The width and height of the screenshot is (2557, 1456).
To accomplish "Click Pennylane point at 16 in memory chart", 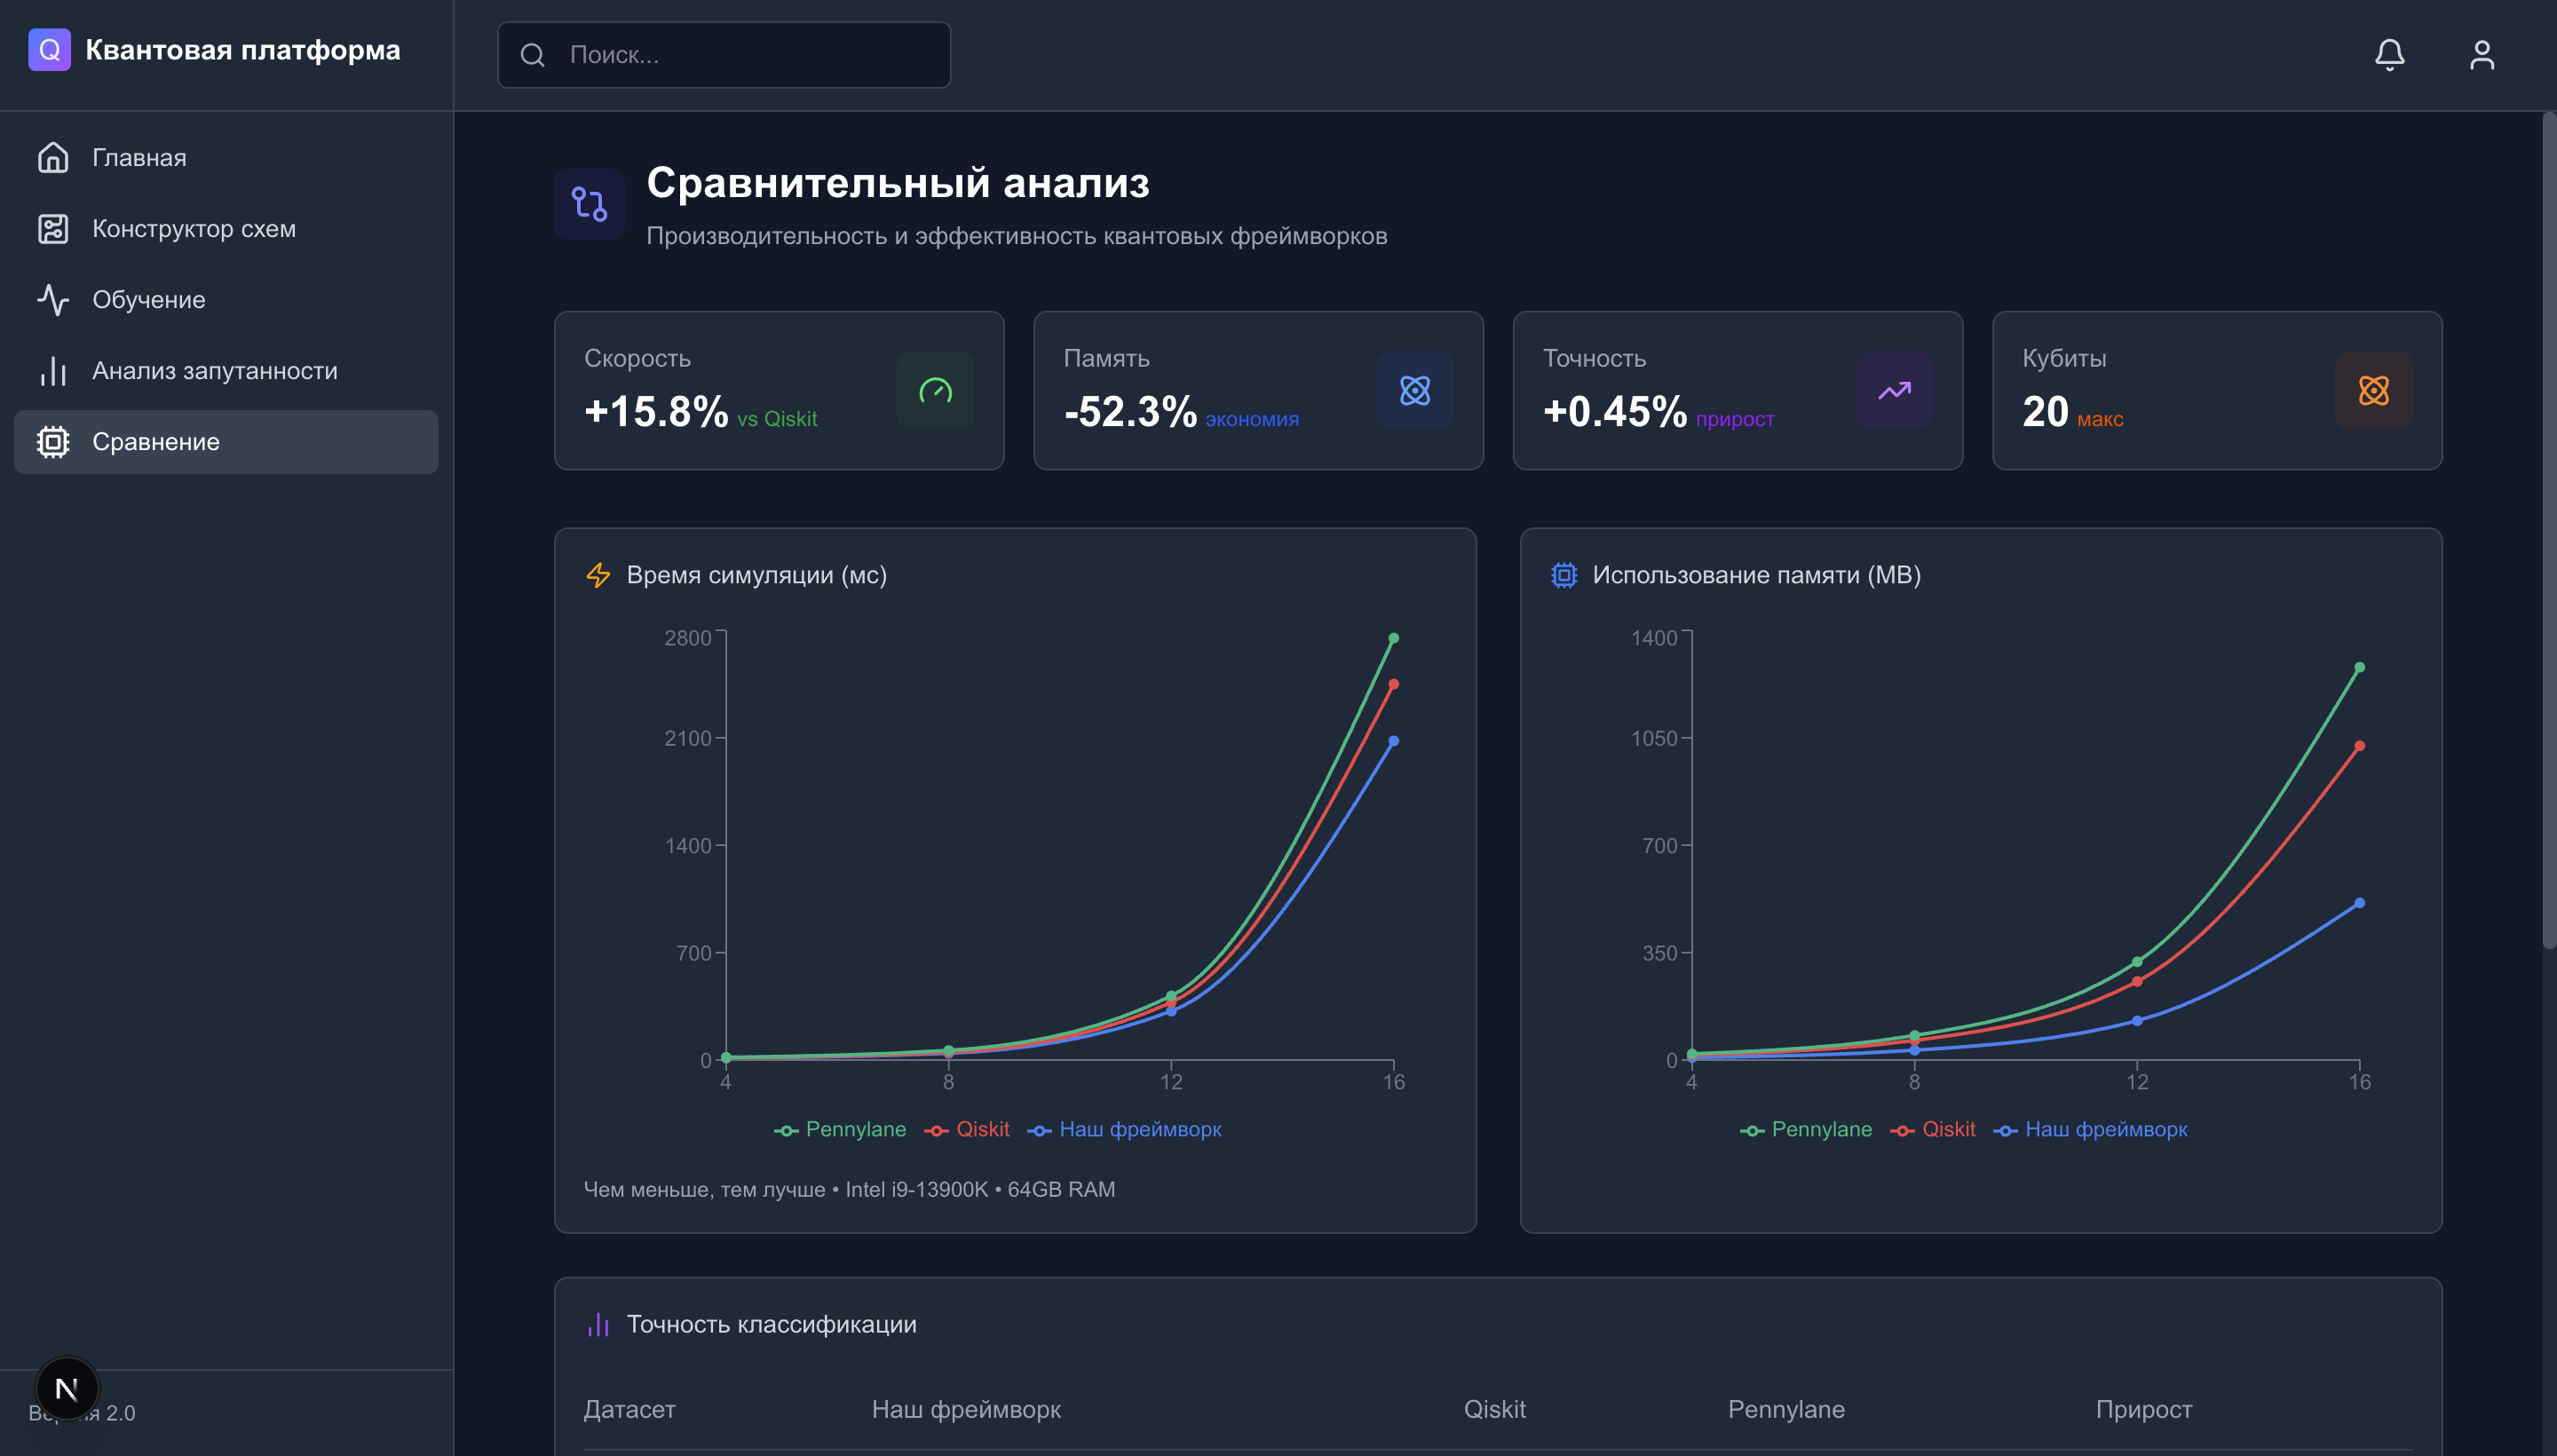I will click(x=2359, y=667).
